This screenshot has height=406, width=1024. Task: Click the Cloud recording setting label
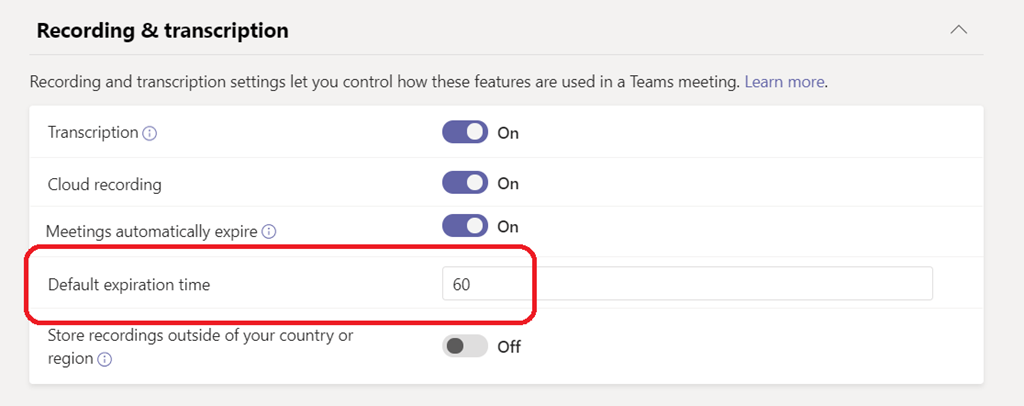[105, 184]
